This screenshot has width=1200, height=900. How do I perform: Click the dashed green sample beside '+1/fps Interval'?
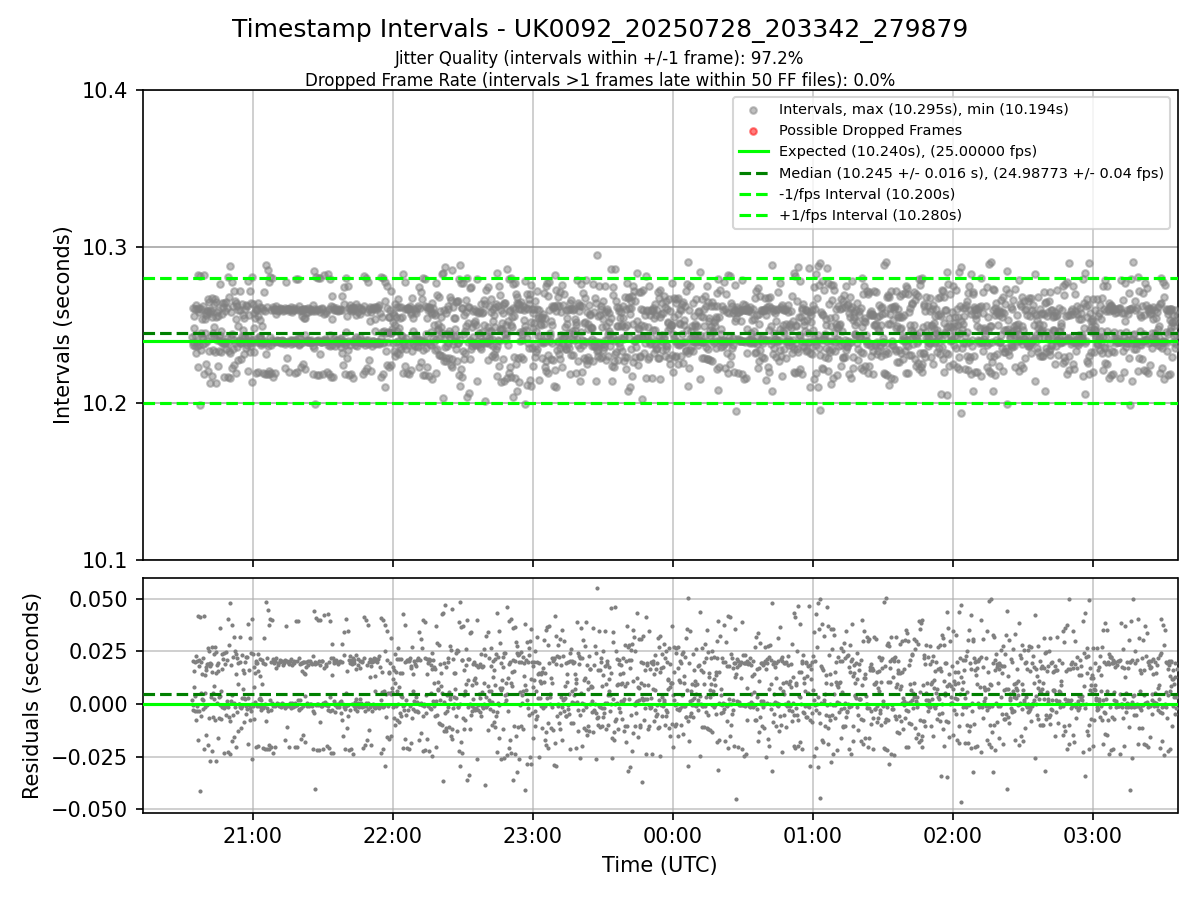pyautogui.click(x=754, y=215)
